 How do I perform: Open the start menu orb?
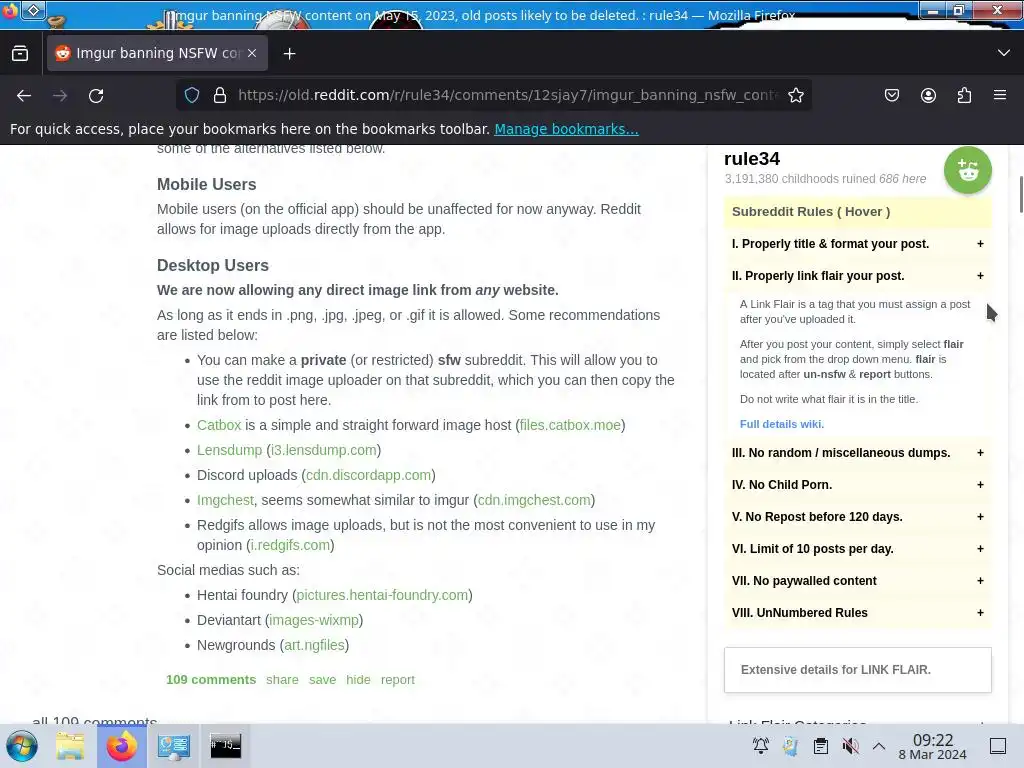(x=22, y=746)
